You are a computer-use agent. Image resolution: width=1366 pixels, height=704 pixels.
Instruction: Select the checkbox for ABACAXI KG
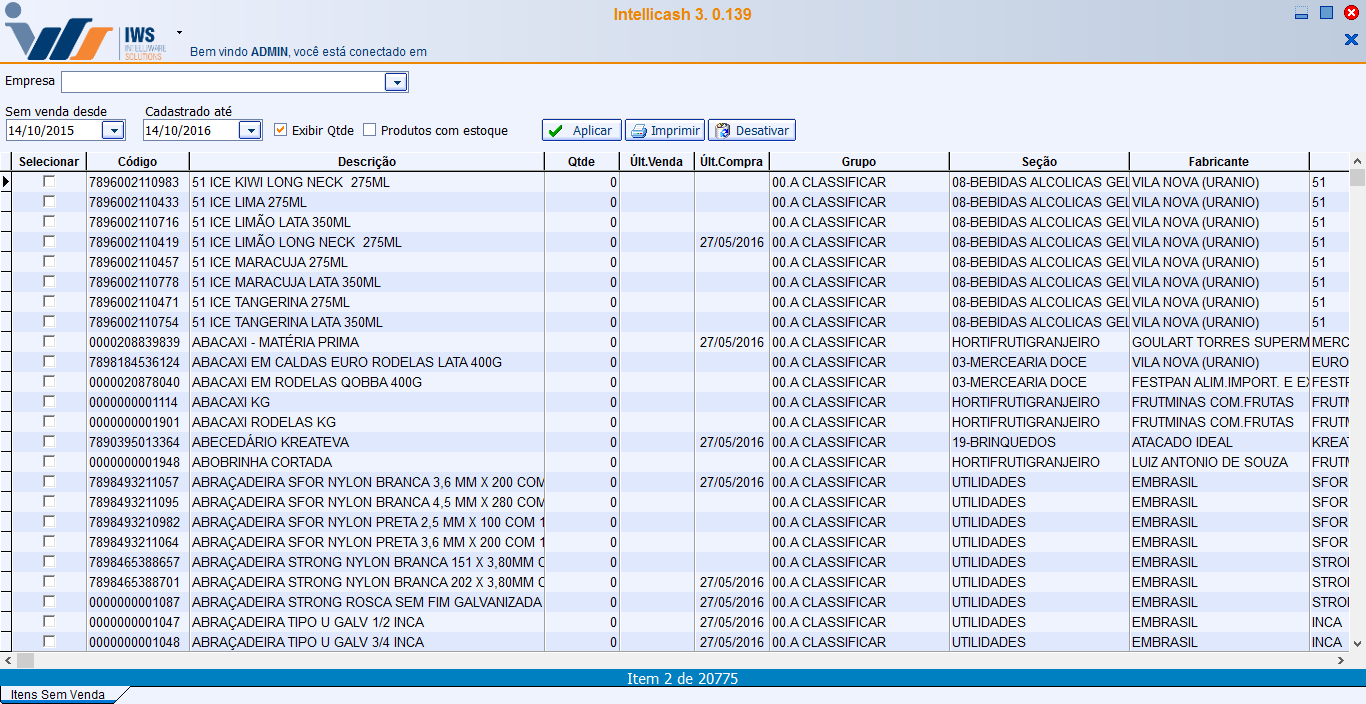coord(48,402)
